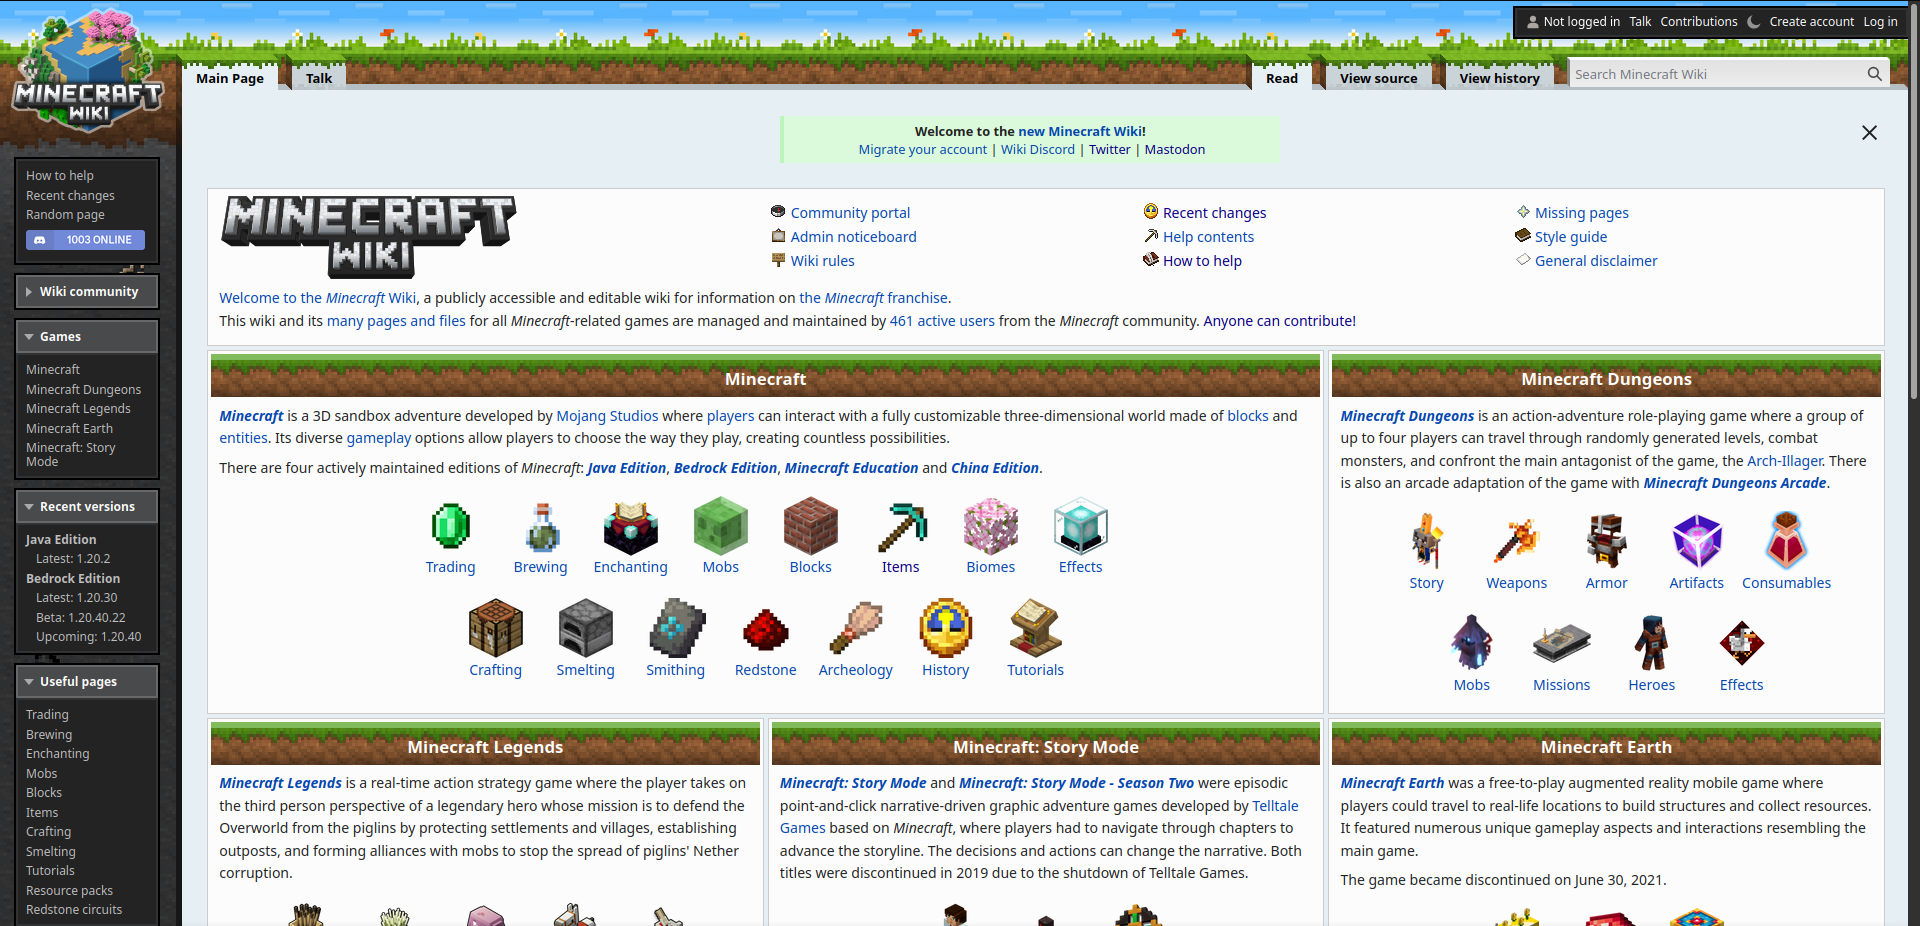Select the Main Page tab

point(230,78)
